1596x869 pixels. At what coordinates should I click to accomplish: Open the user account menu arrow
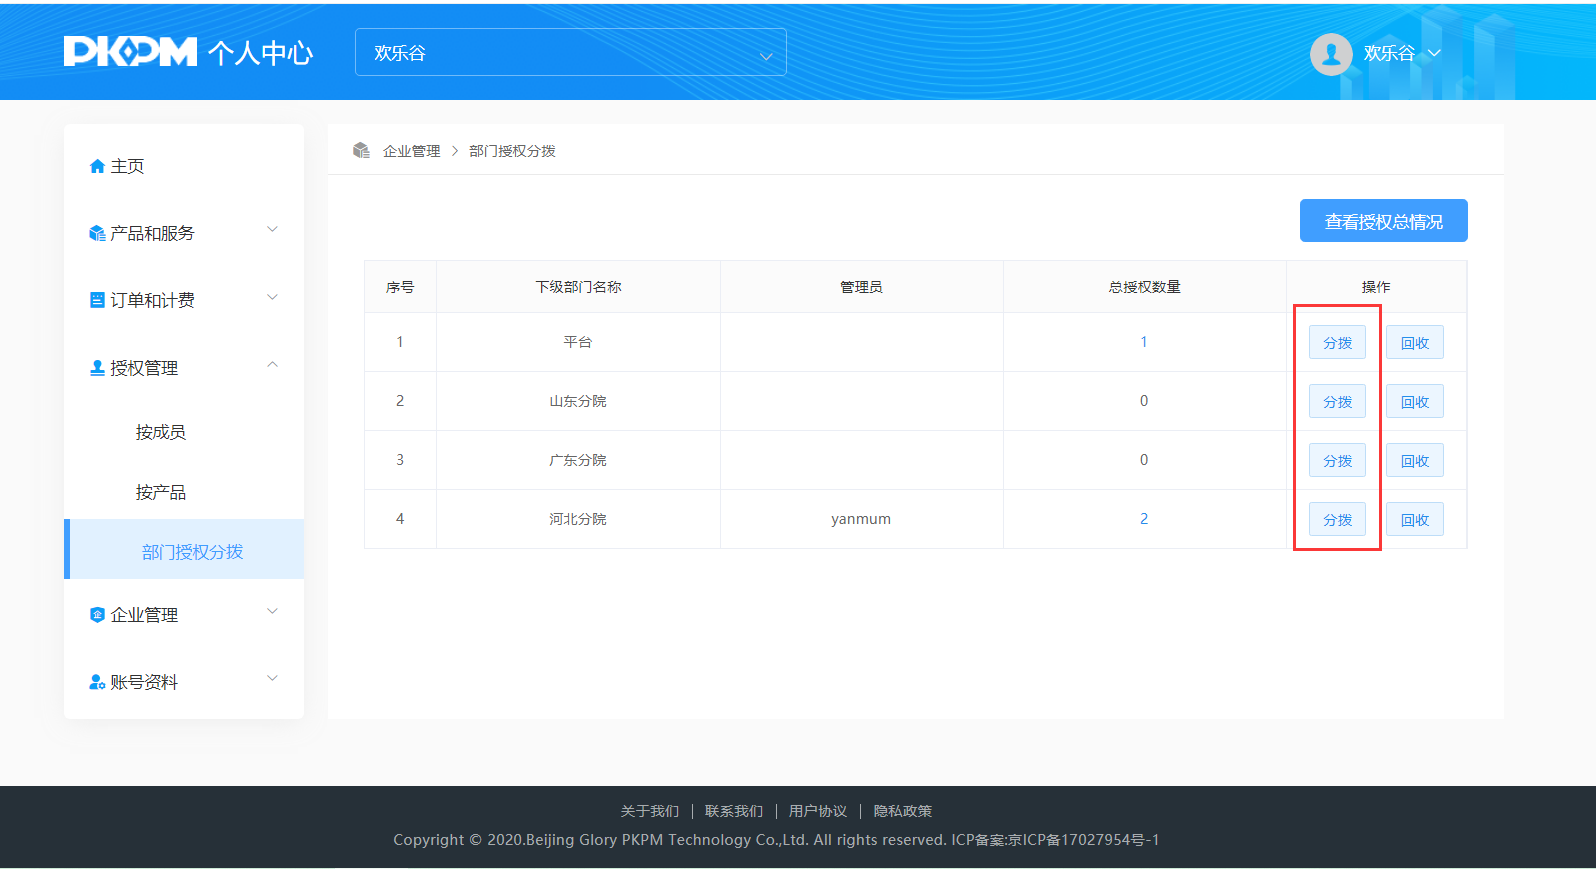[x=1434, y=53]
